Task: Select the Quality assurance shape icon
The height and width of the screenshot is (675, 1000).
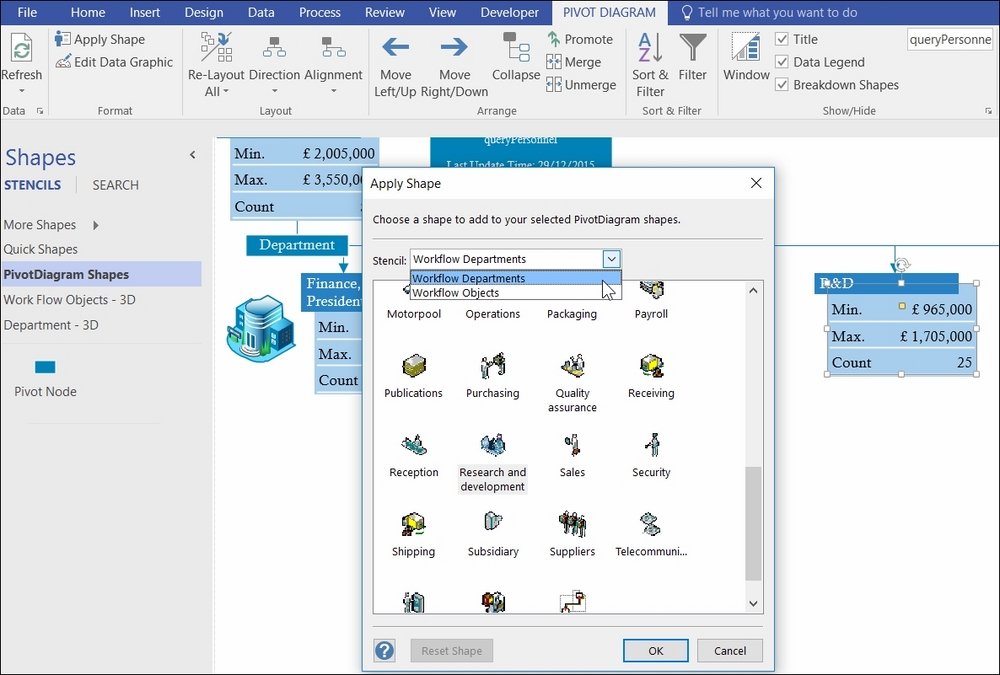Action: coord(572,366)
